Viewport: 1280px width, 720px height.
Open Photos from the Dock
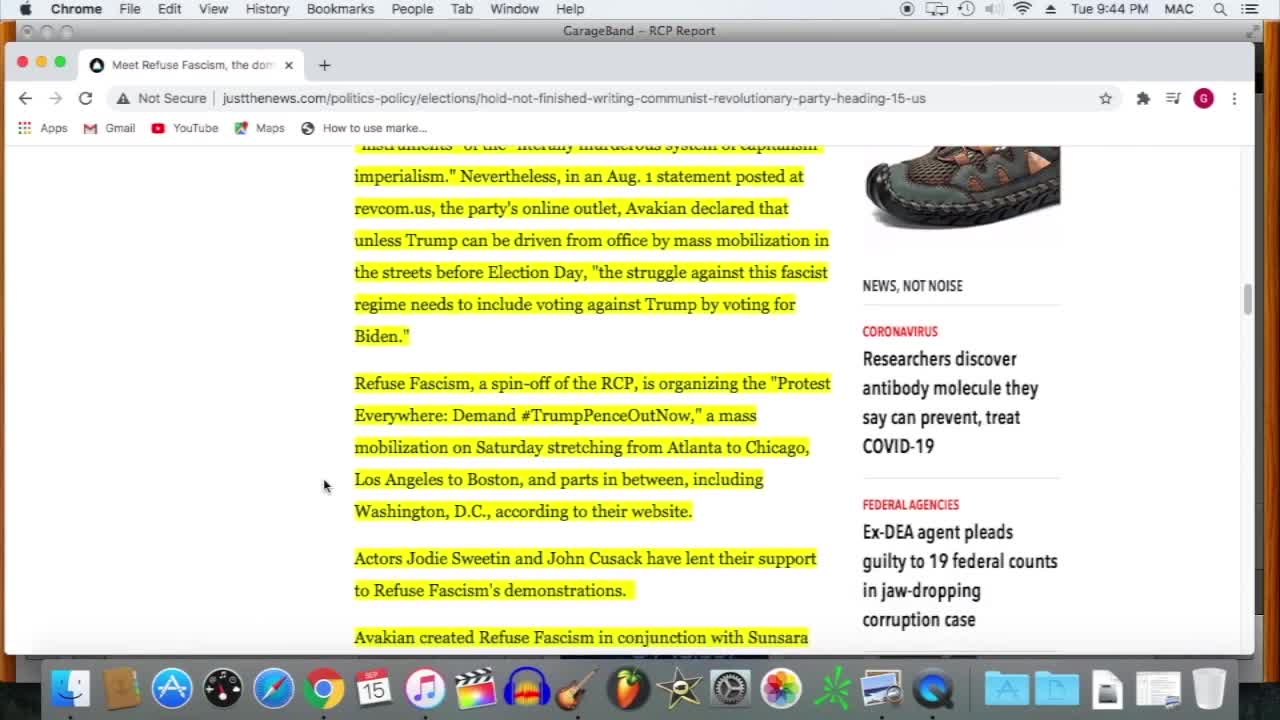780,688
